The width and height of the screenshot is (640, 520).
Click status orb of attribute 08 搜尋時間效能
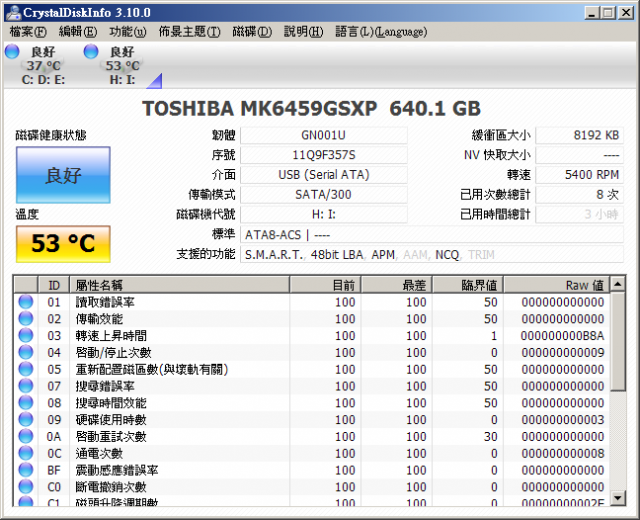26,403
